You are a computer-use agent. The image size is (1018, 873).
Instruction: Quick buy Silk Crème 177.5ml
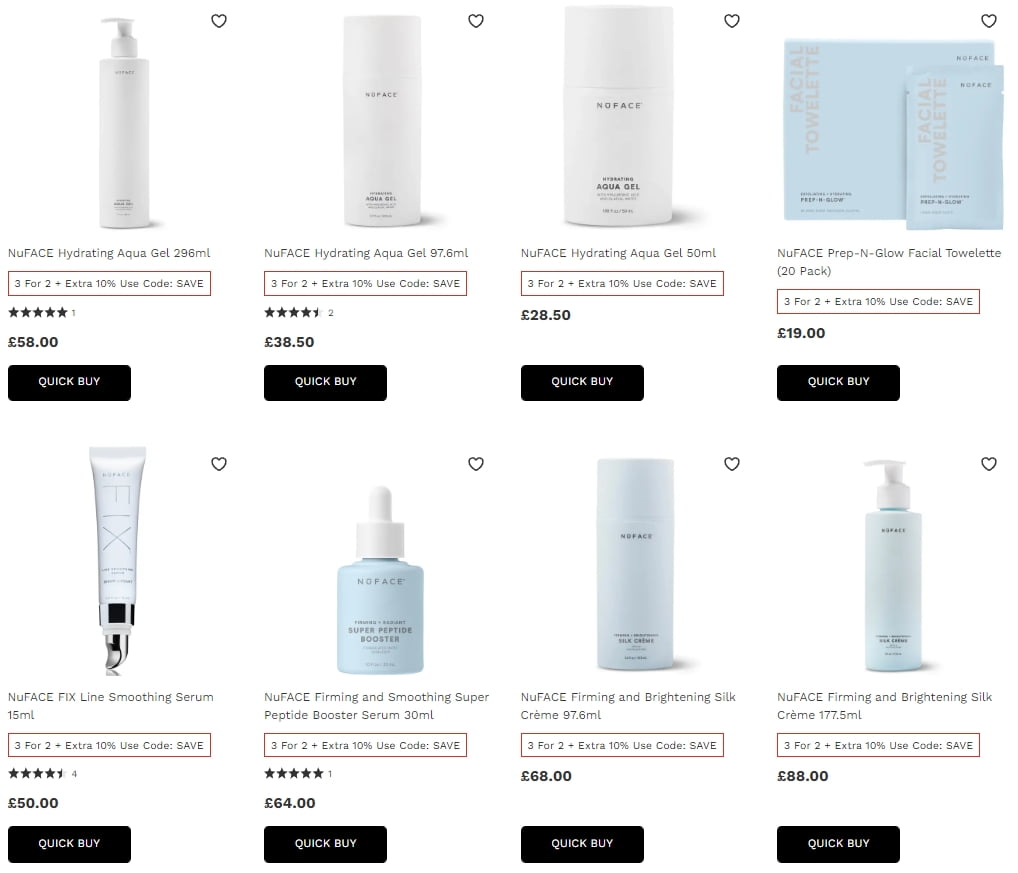[x=838, y=844]
